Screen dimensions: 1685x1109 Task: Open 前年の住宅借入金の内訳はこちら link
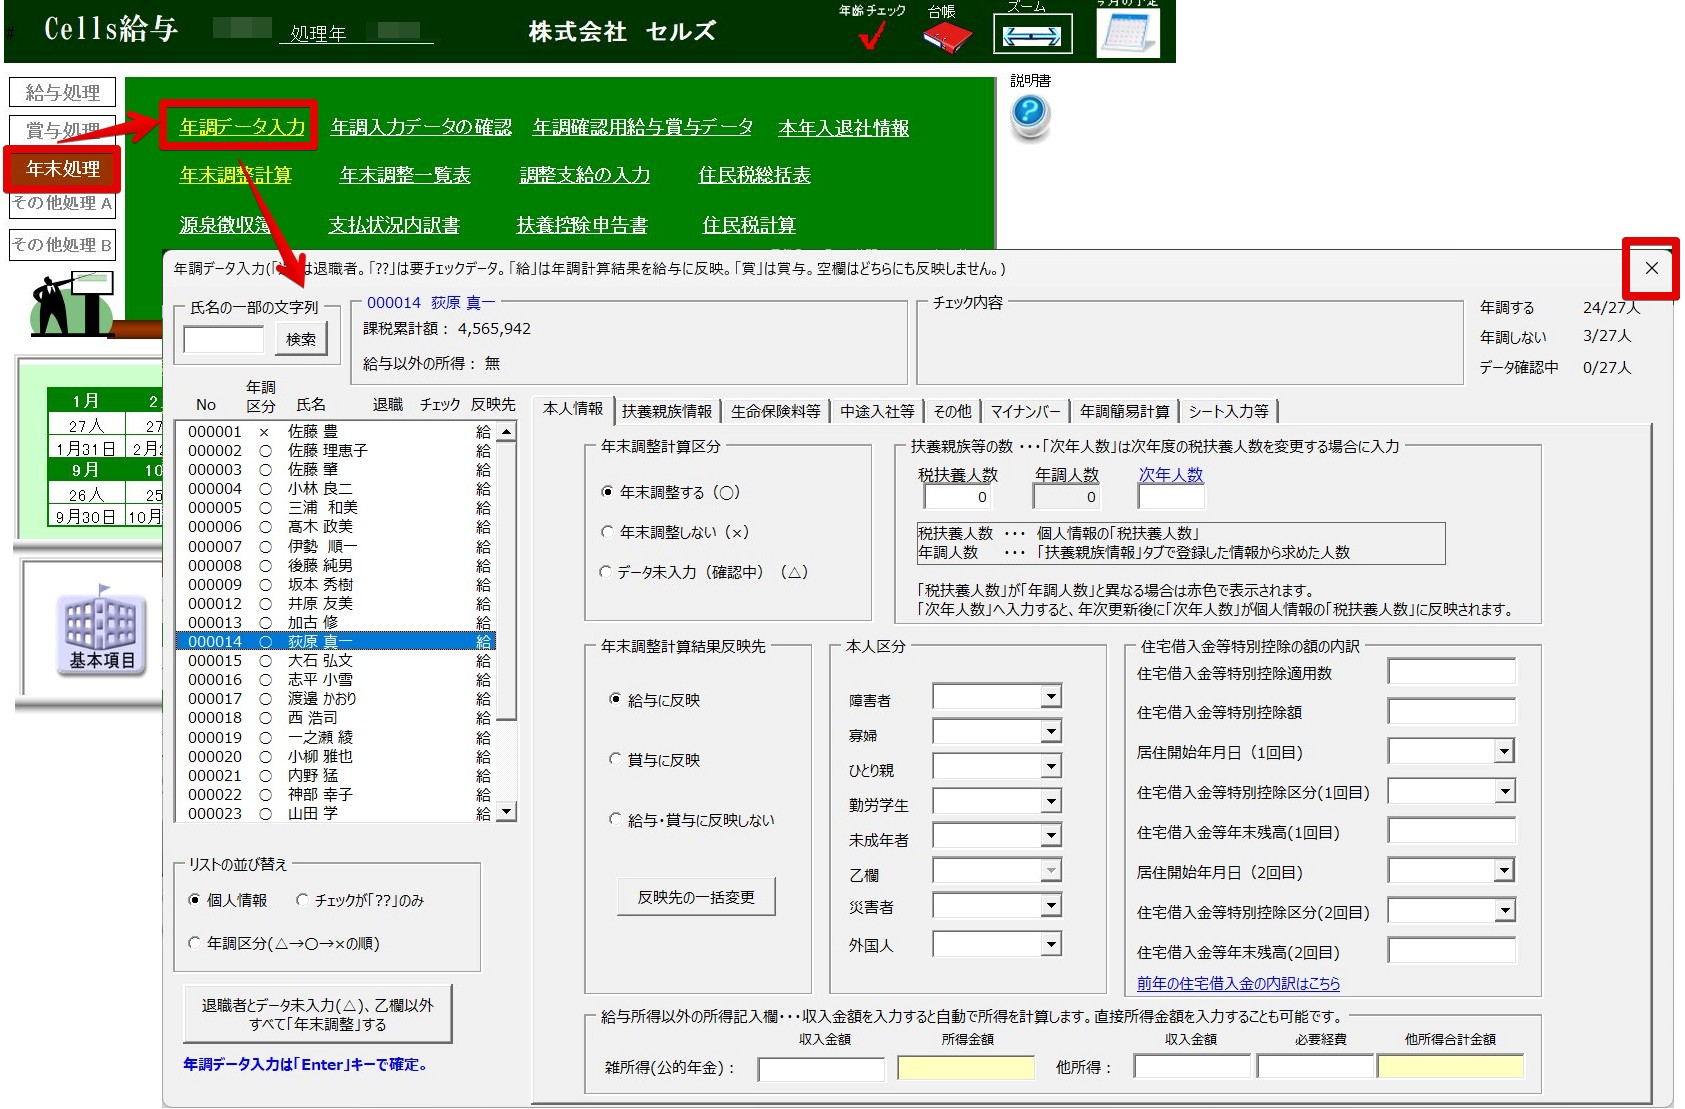click(x=1238, y=983)
